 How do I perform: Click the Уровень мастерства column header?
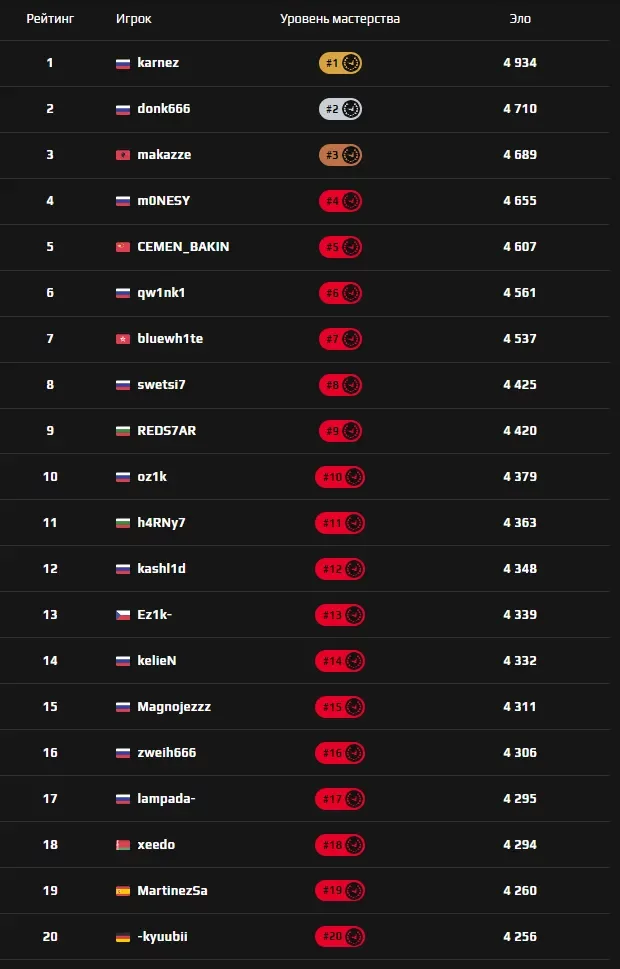point(340,19)
